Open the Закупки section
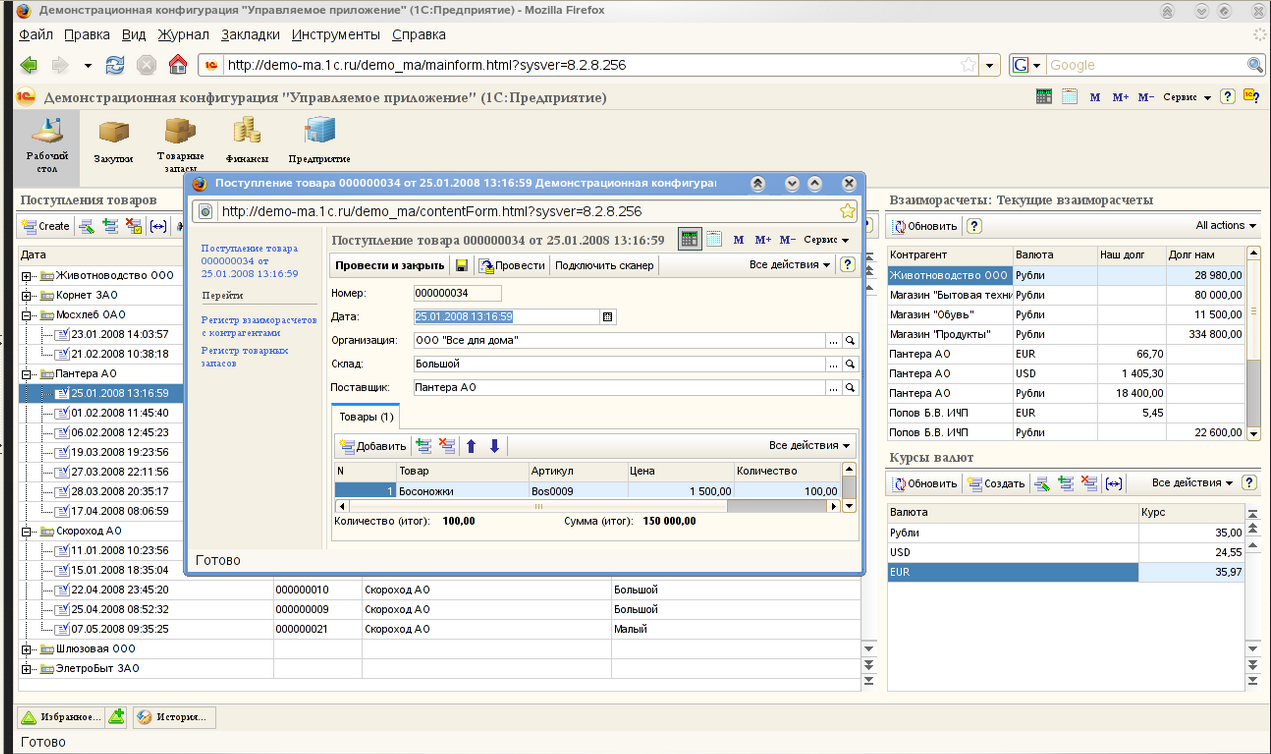Screen dimensions: 1271x754 point(113,142)
